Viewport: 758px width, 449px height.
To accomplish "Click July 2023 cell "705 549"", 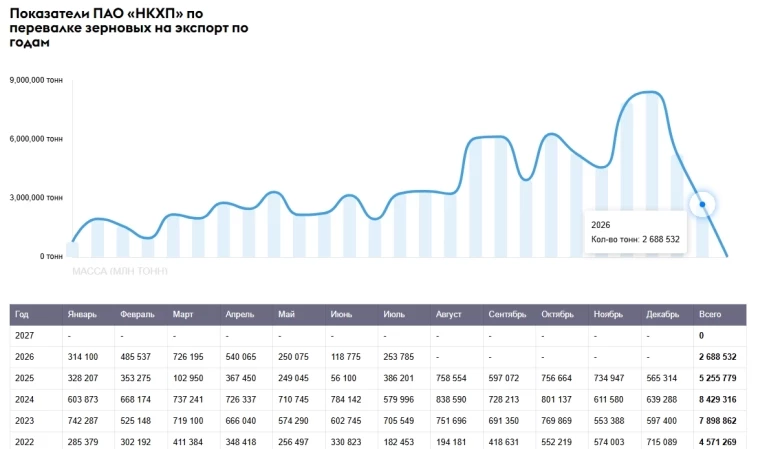I will pyautogui.click(x=398, y=420).
